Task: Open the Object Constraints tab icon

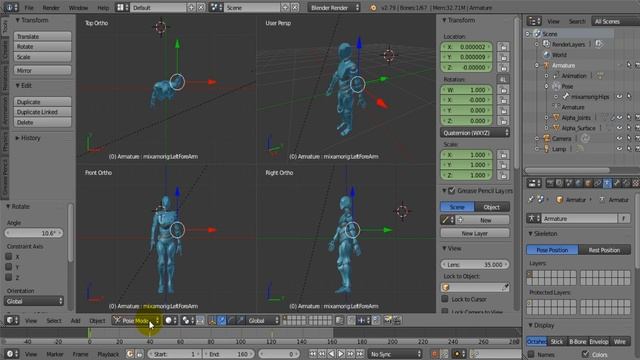Action: tap(598, 184)
